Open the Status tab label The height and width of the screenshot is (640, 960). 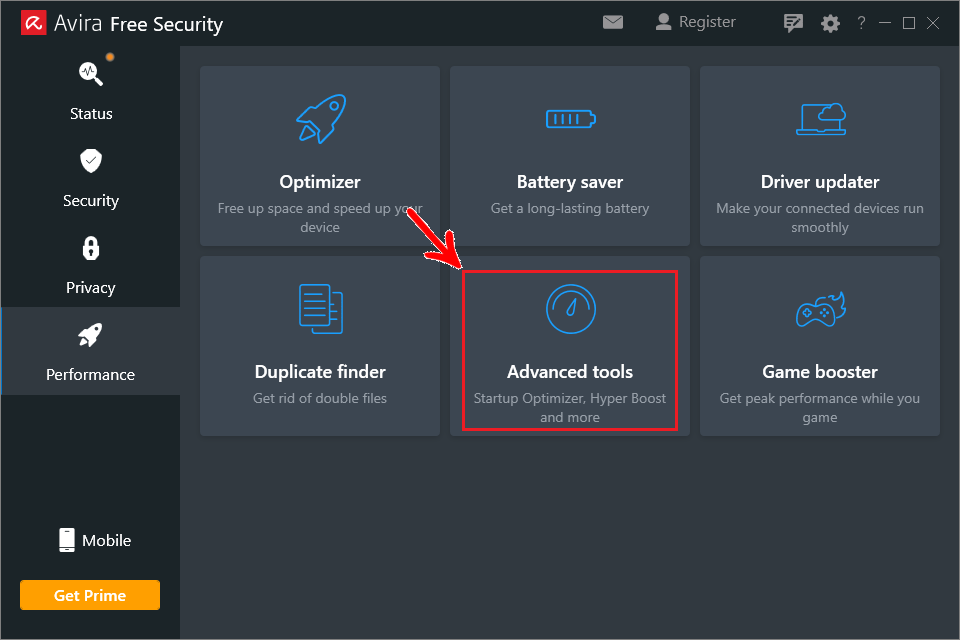(91, 114)
